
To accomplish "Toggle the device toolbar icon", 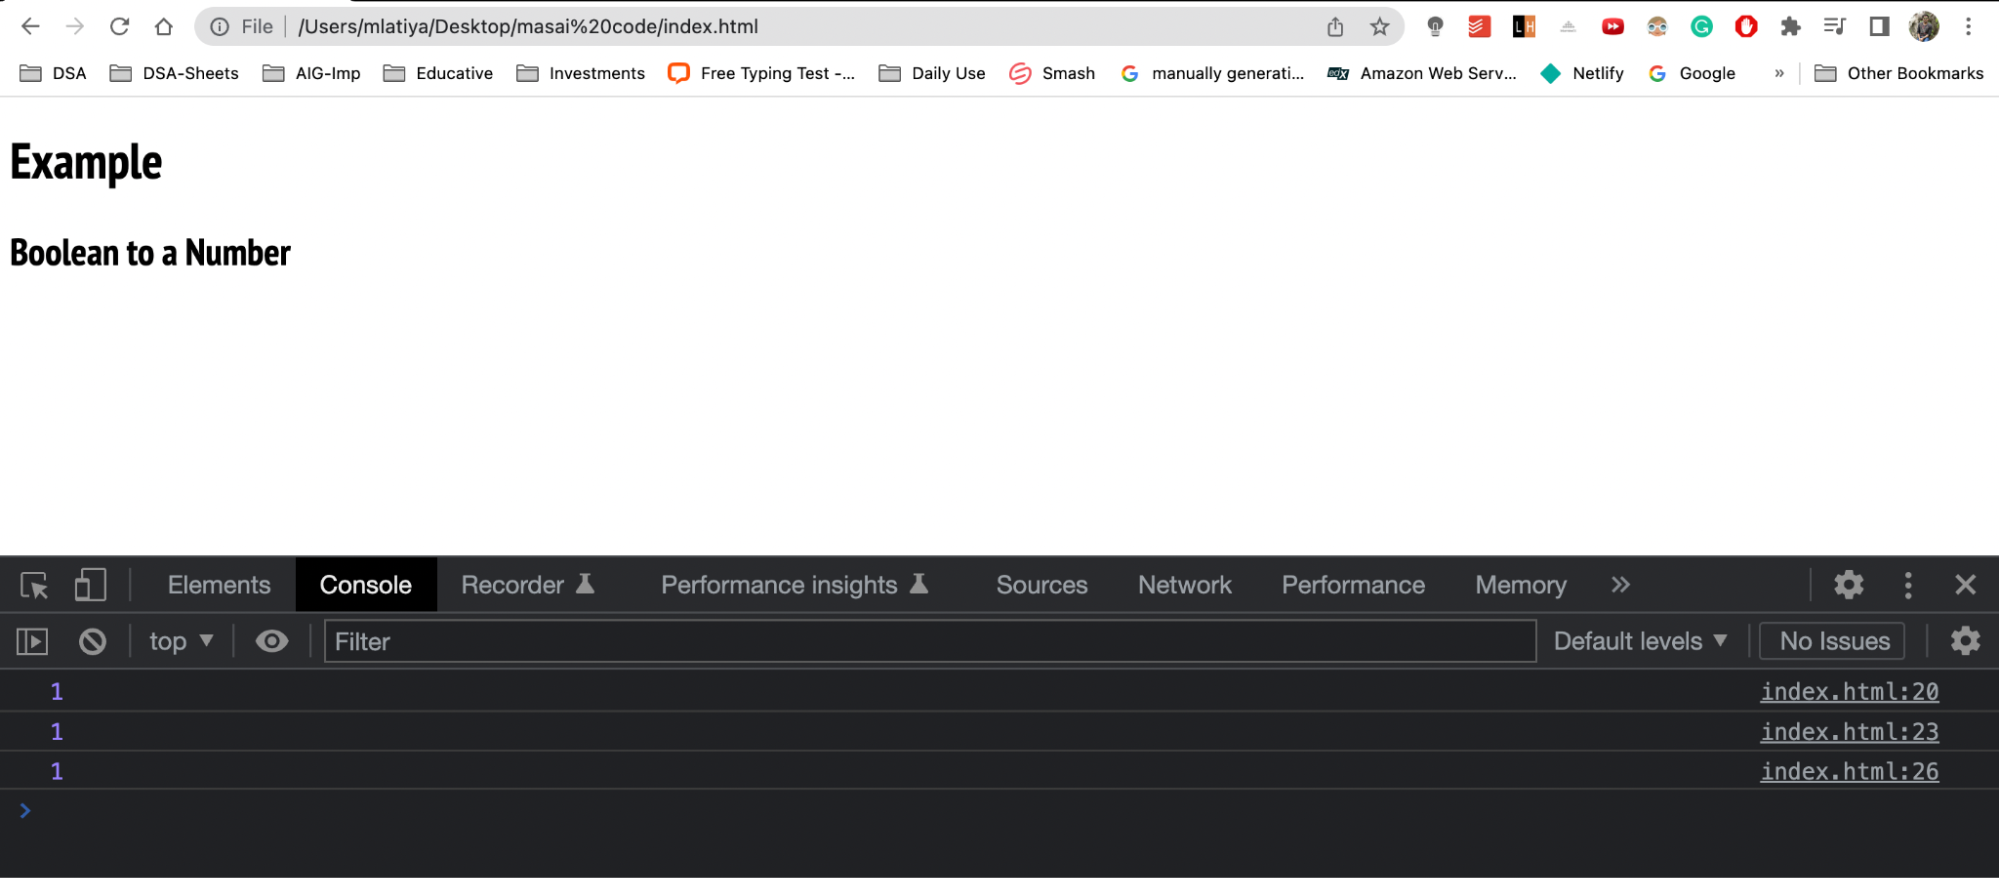I will [x=90, y=585].
